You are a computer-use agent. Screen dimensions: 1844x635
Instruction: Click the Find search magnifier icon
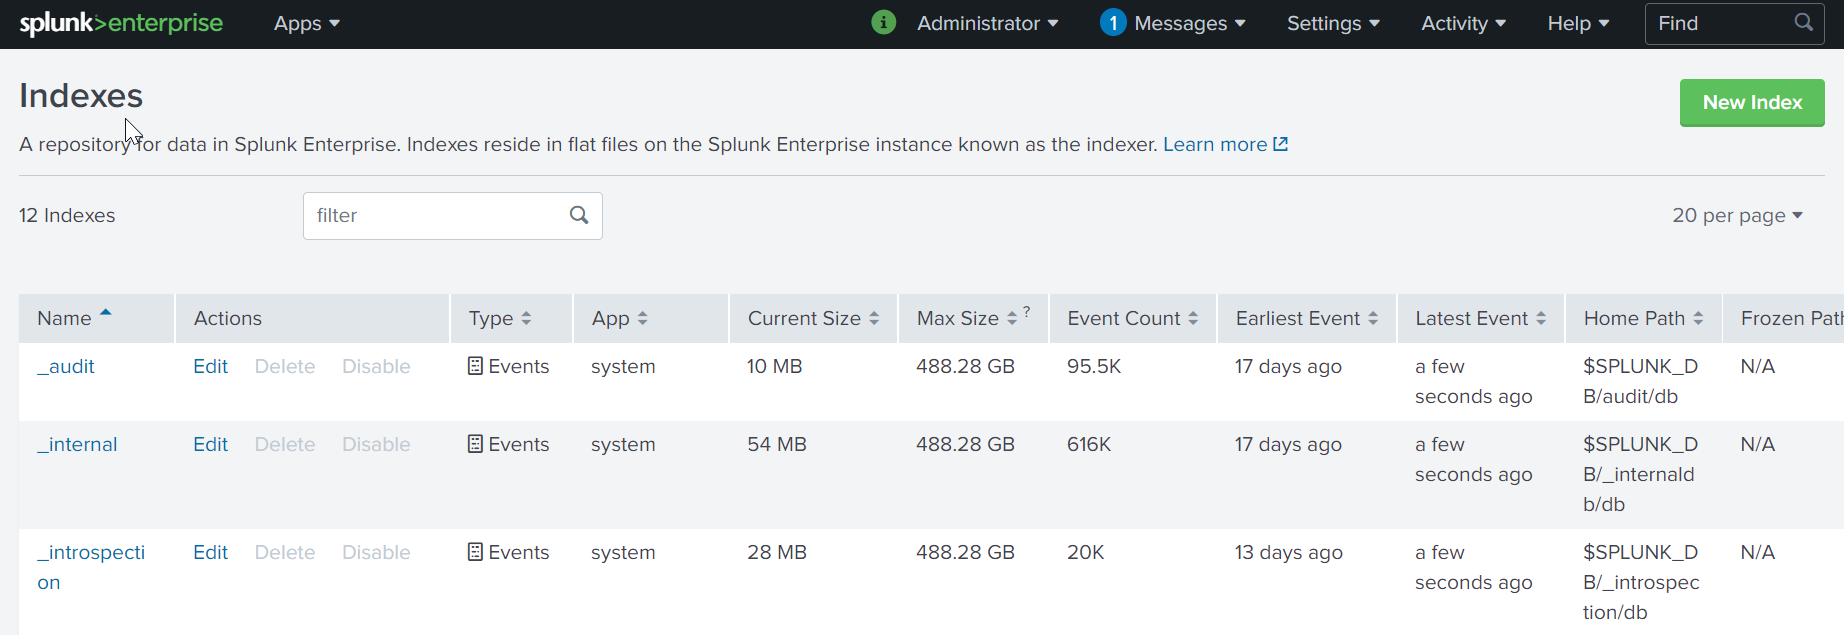tap(1803, 22)
